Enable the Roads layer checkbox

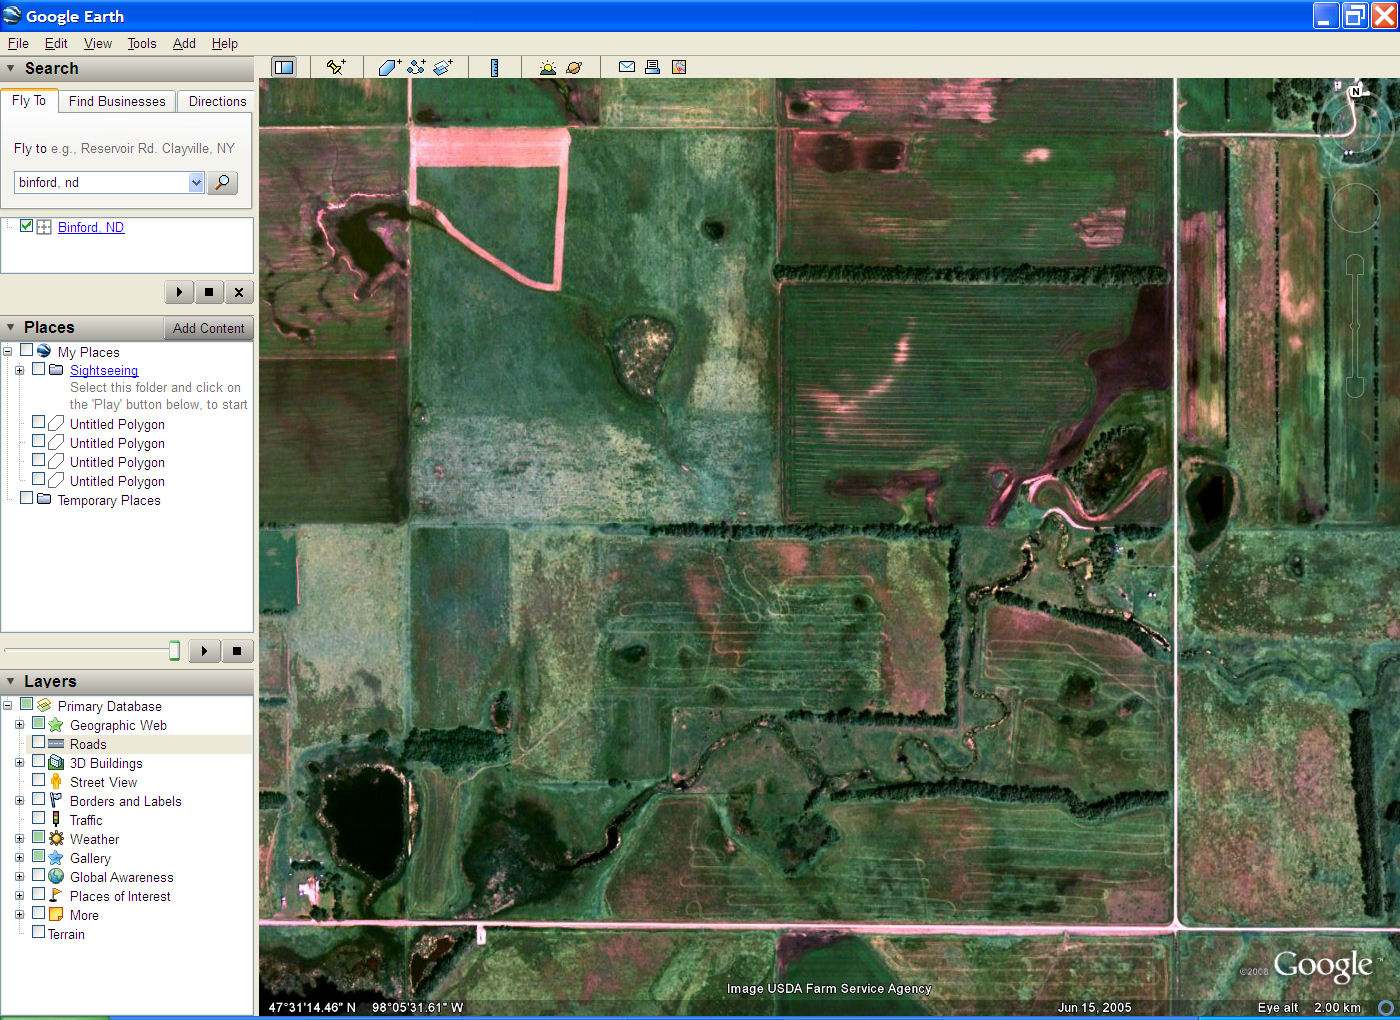coord(38,743)
